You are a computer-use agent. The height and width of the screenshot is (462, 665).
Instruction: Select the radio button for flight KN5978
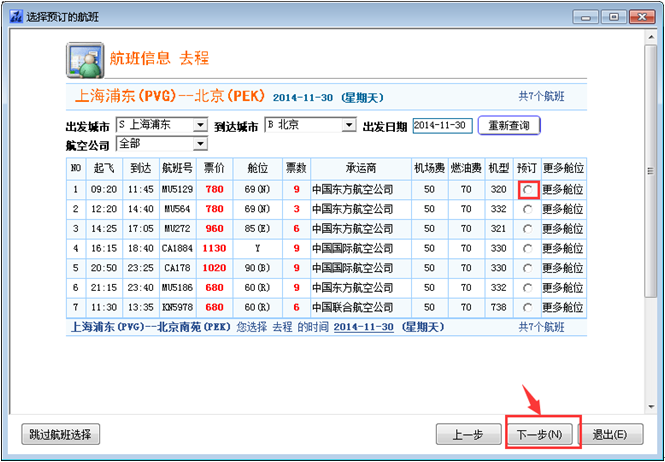click(x=528, y=308)
